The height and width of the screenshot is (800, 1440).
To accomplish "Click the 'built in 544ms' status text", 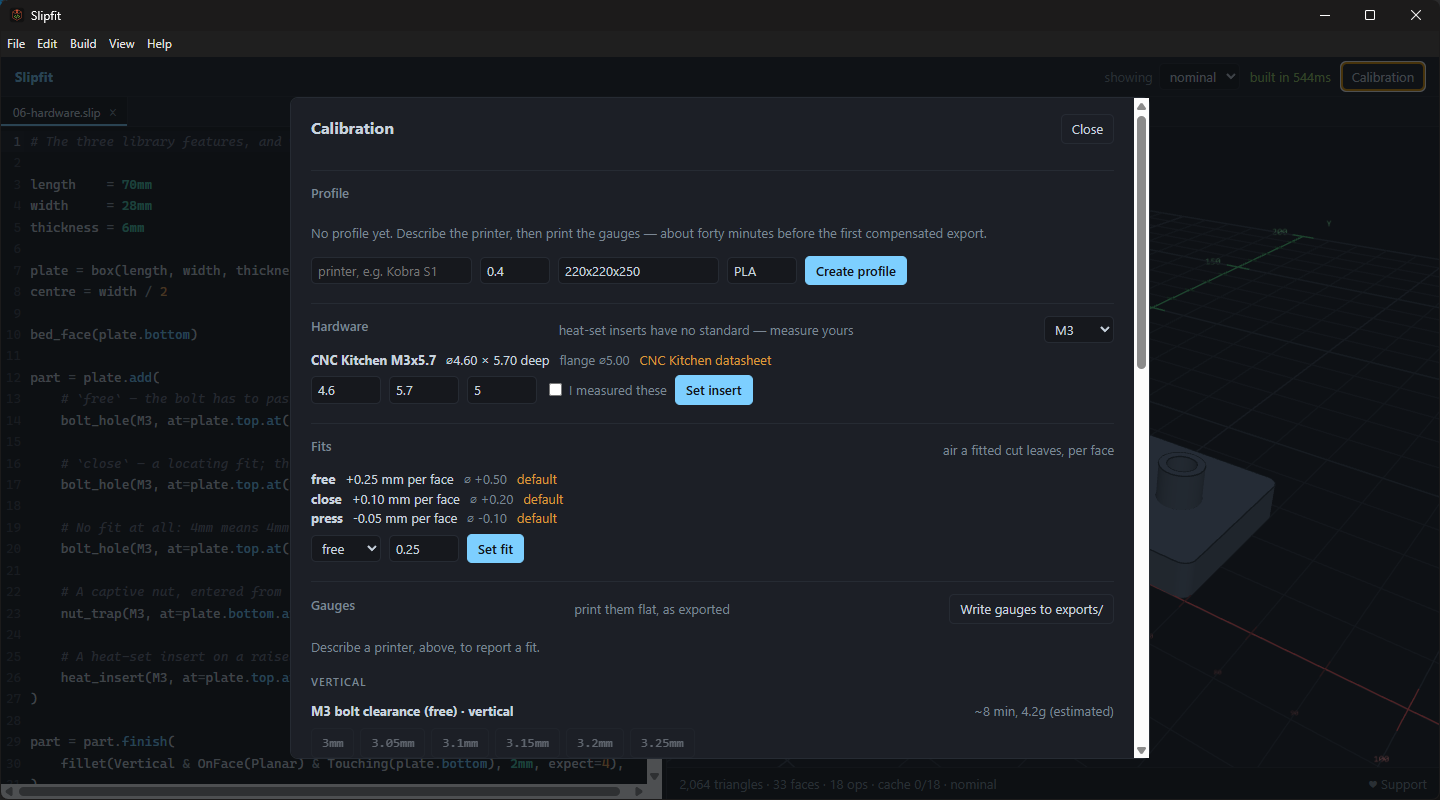I will (1290, 77).
